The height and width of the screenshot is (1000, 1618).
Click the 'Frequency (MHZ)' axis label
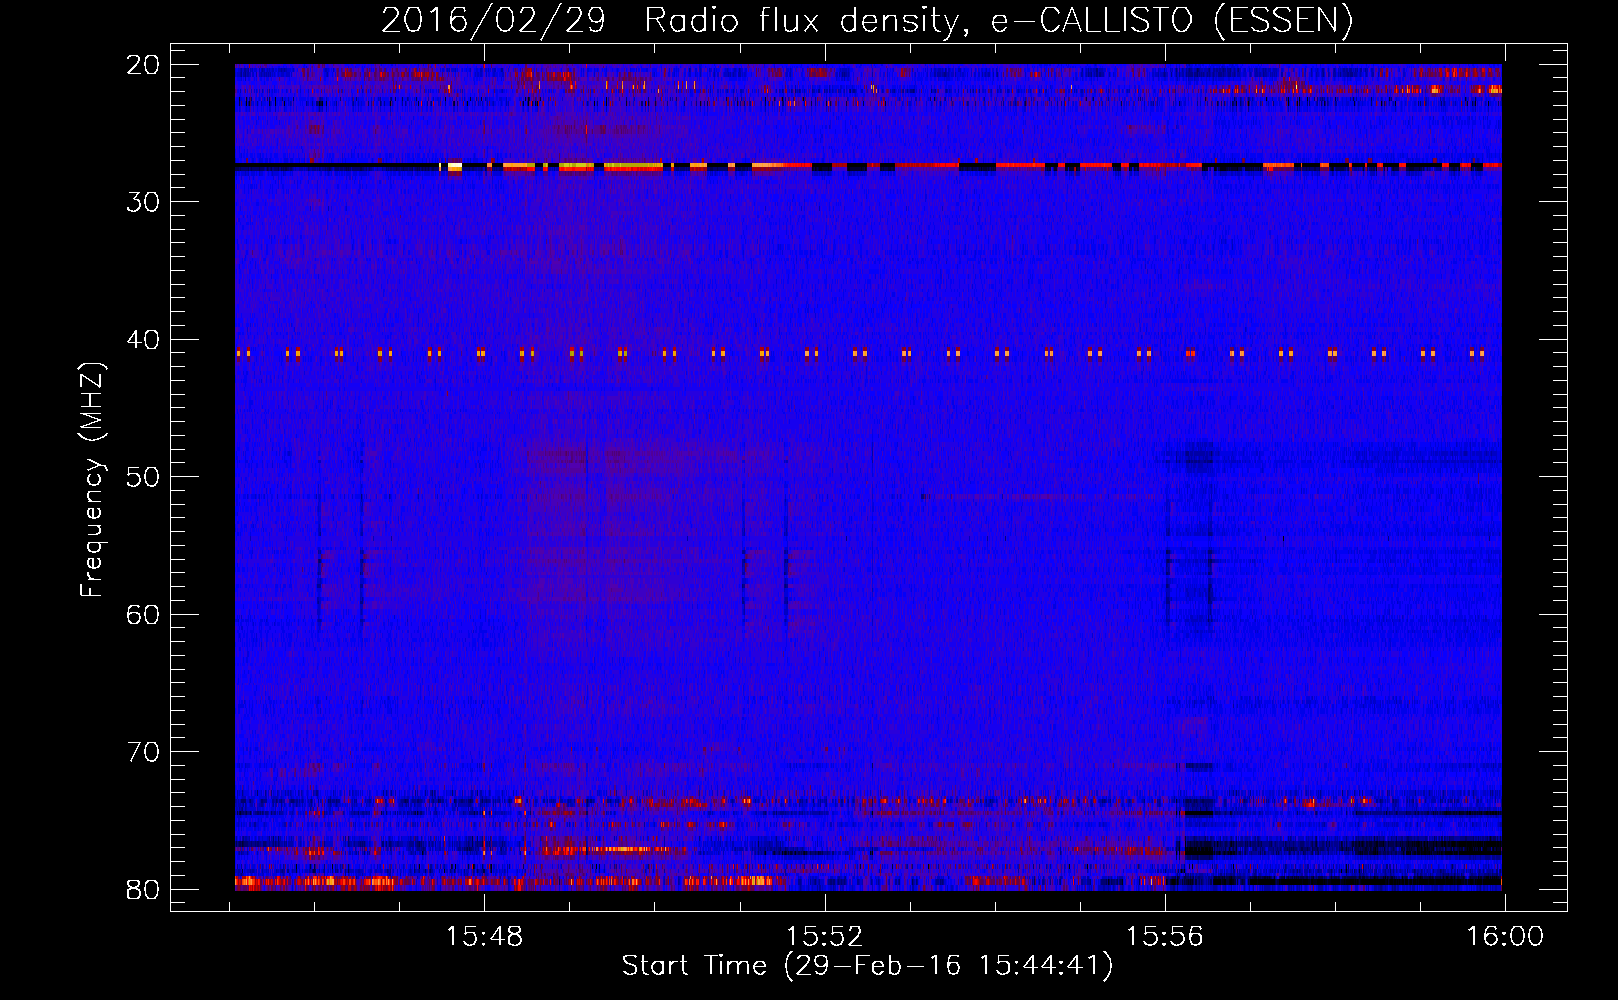tap(92, 480)
